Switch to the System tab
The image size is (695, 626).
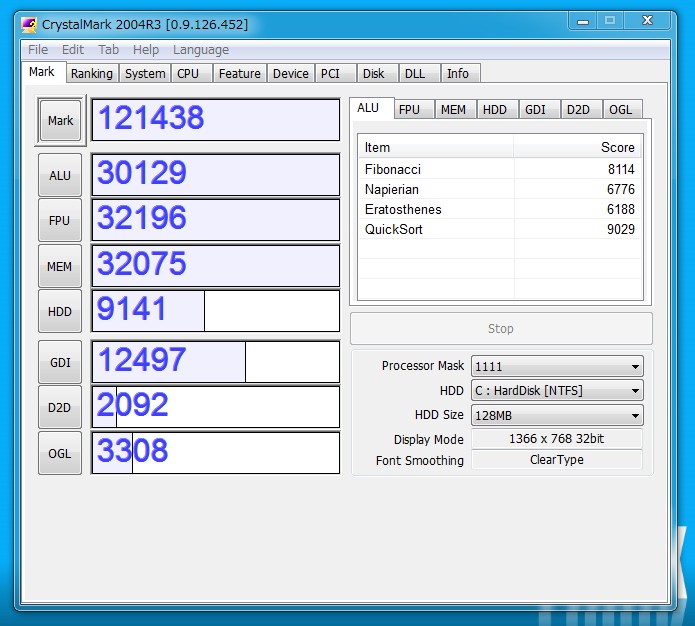[x=145, y=73]
